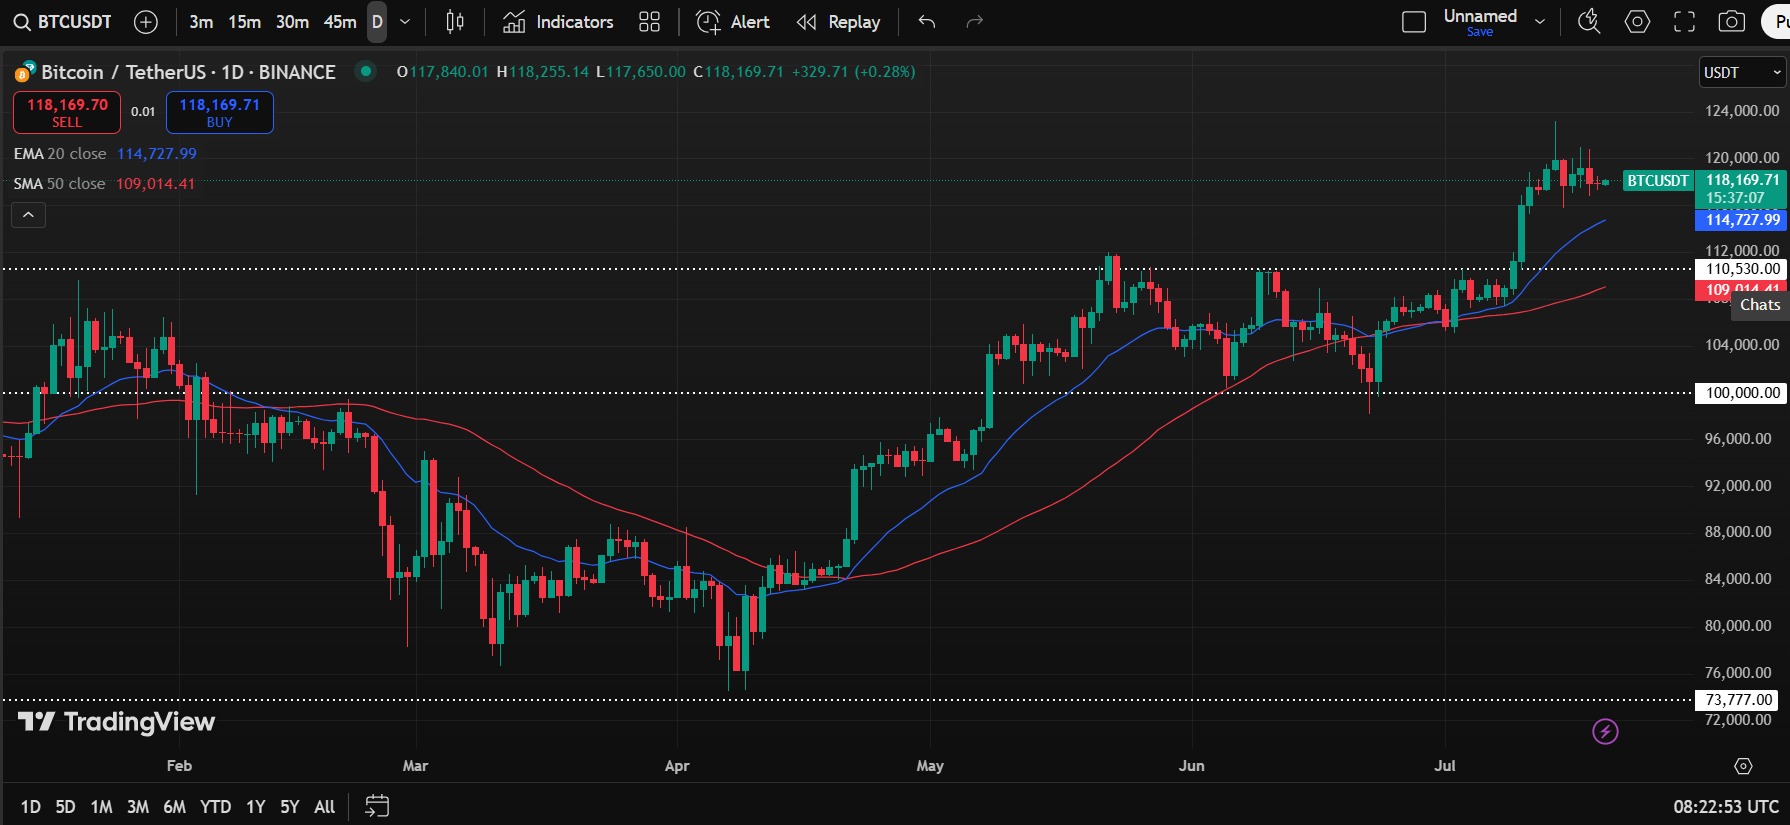Set date range to All
1790x825 pixels.
click(x=324, y=806)
